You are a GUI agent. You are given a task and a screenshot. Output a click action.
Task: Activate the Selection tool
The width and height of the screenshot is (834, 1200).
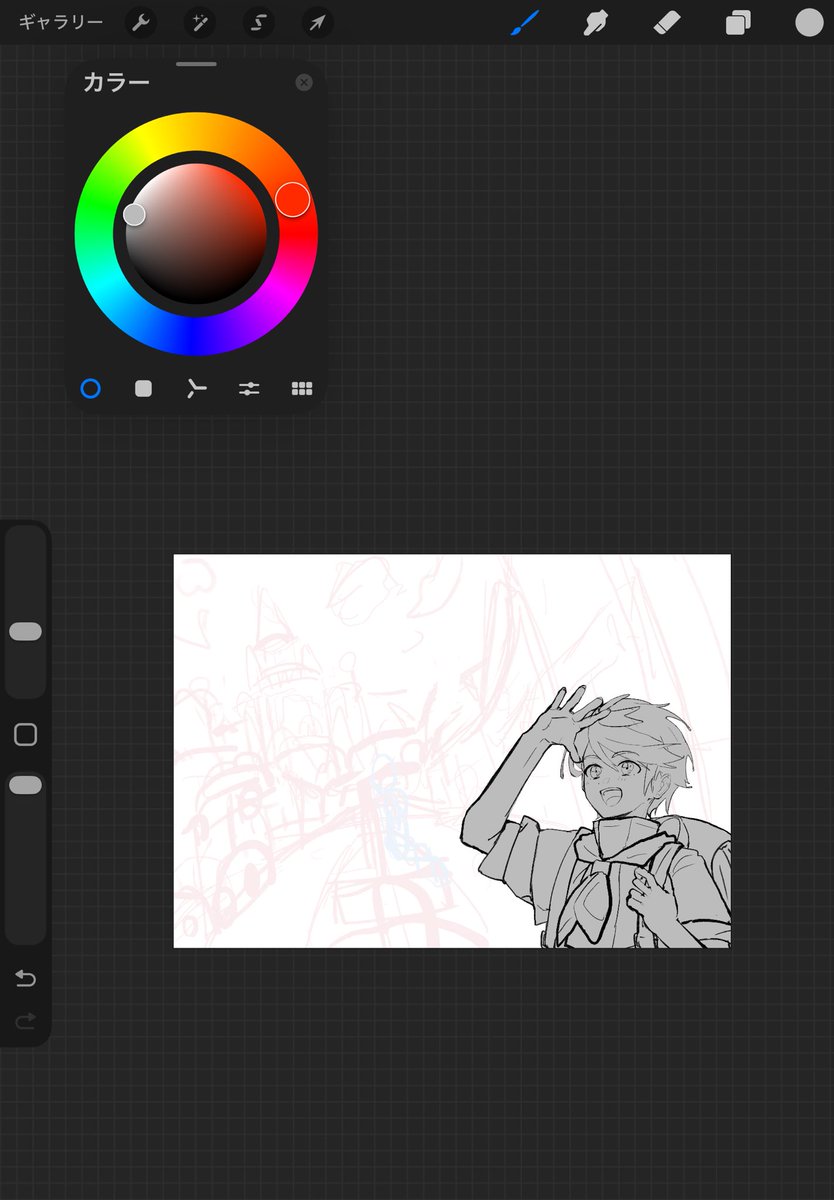coord(259,22)
